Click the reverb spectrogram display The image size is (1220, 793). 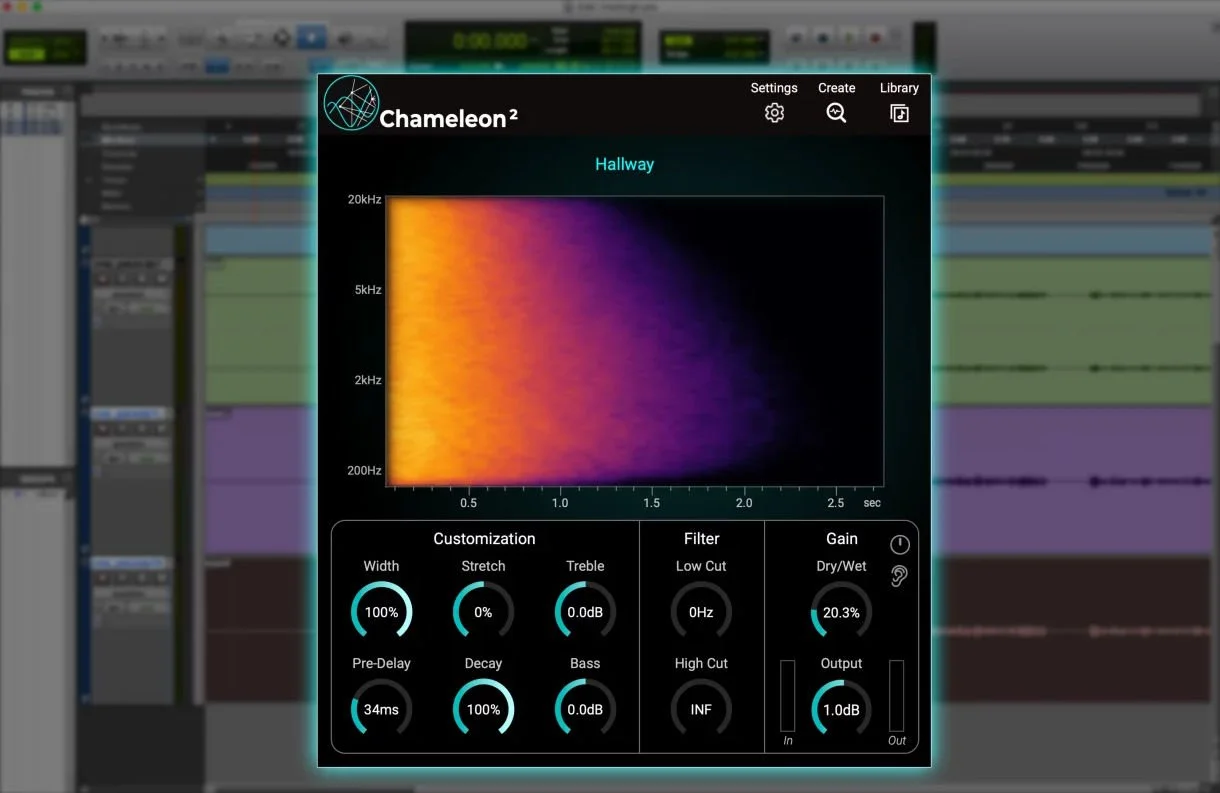[x=633, y=340]
